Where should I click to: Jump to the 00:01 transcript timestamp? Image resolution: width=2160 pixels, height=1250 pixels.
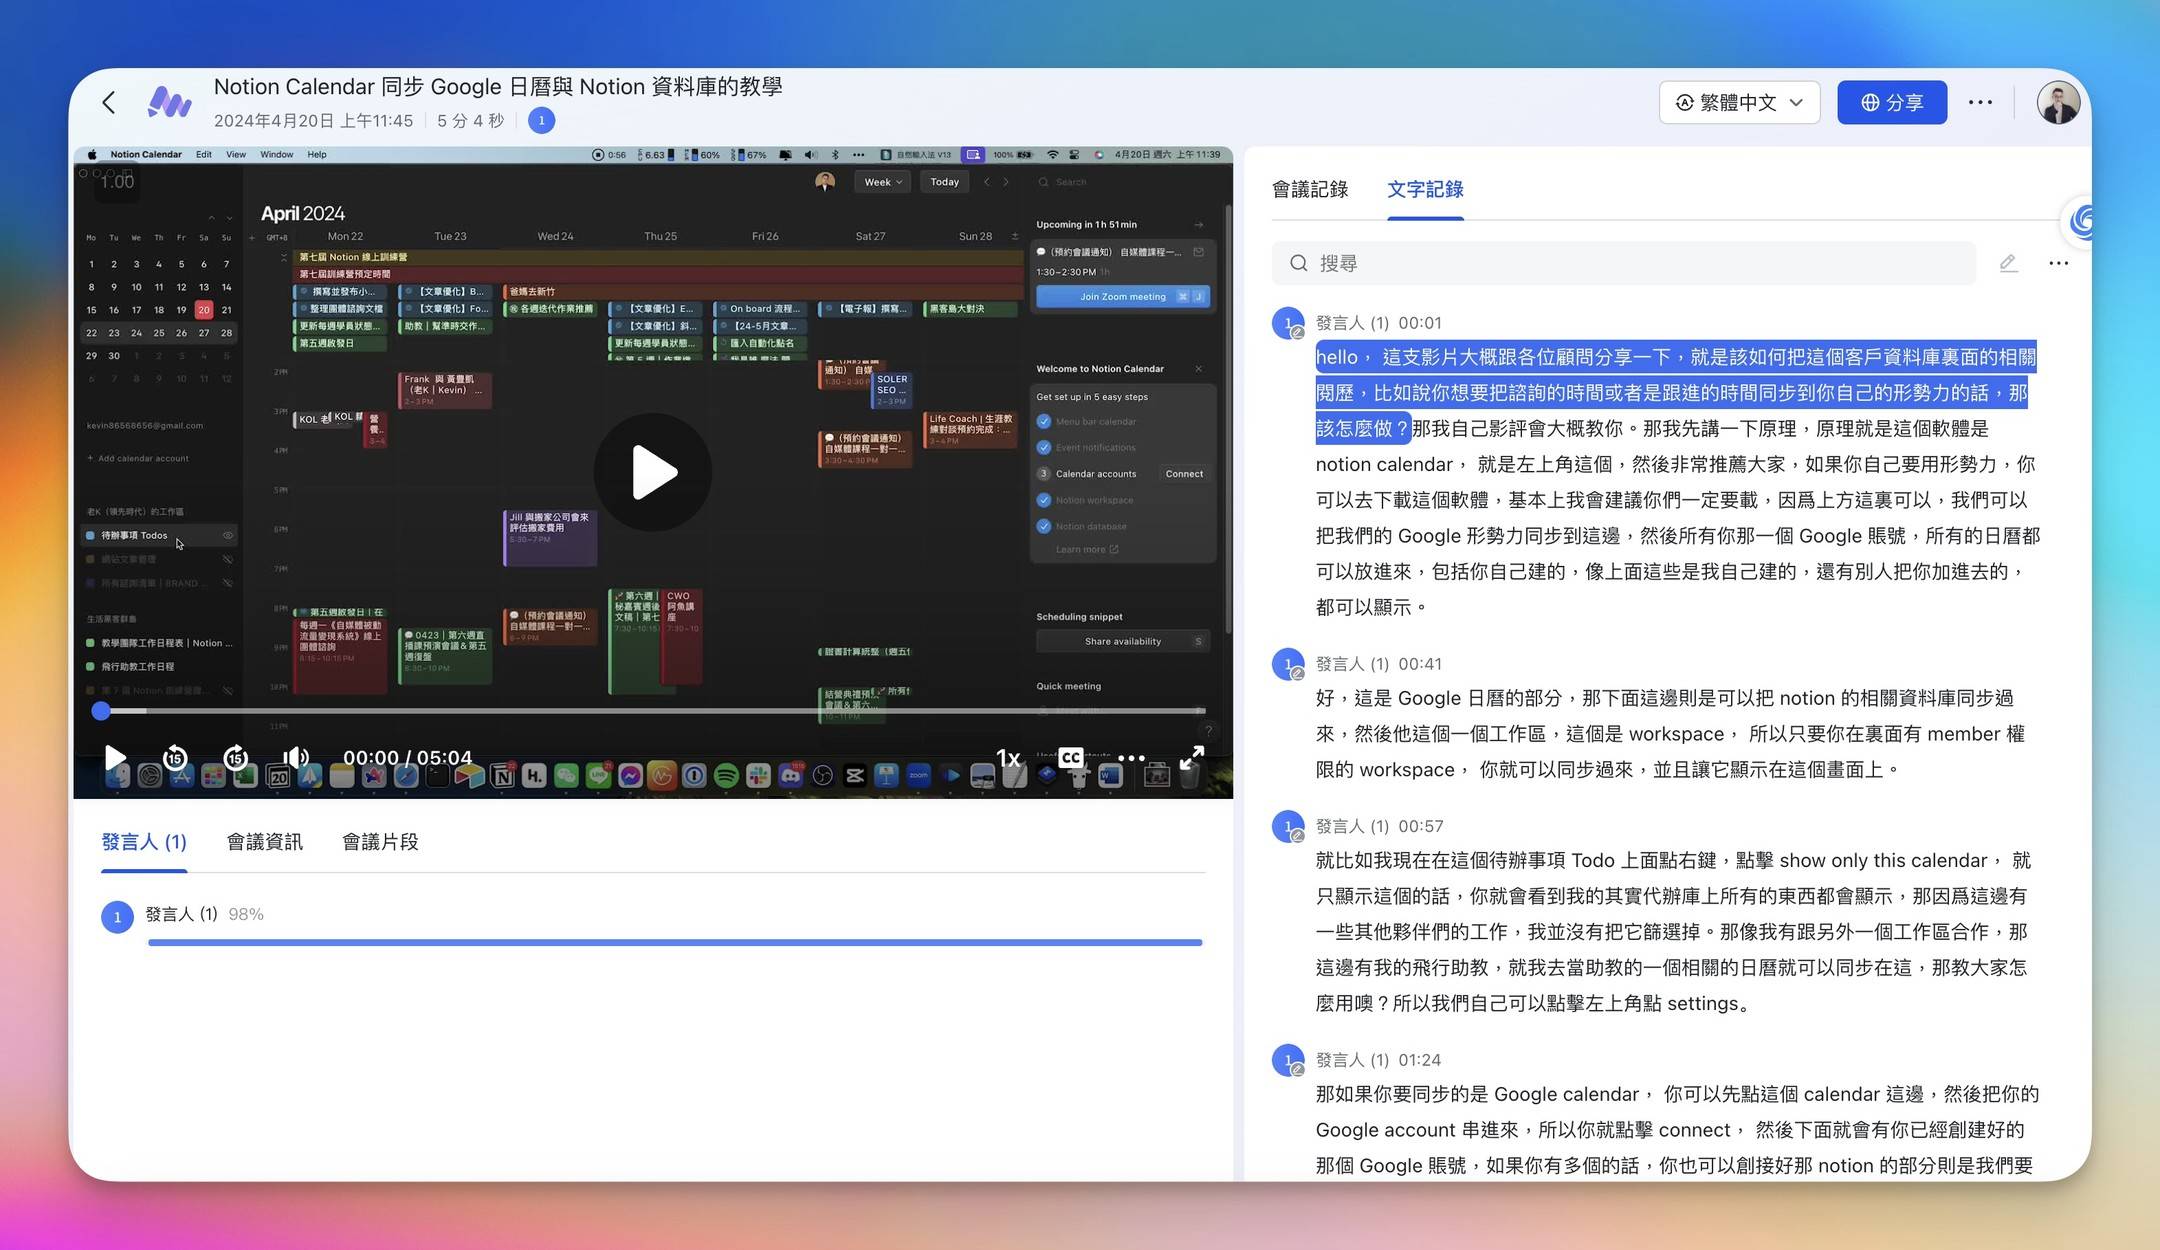click(1419, 323)
